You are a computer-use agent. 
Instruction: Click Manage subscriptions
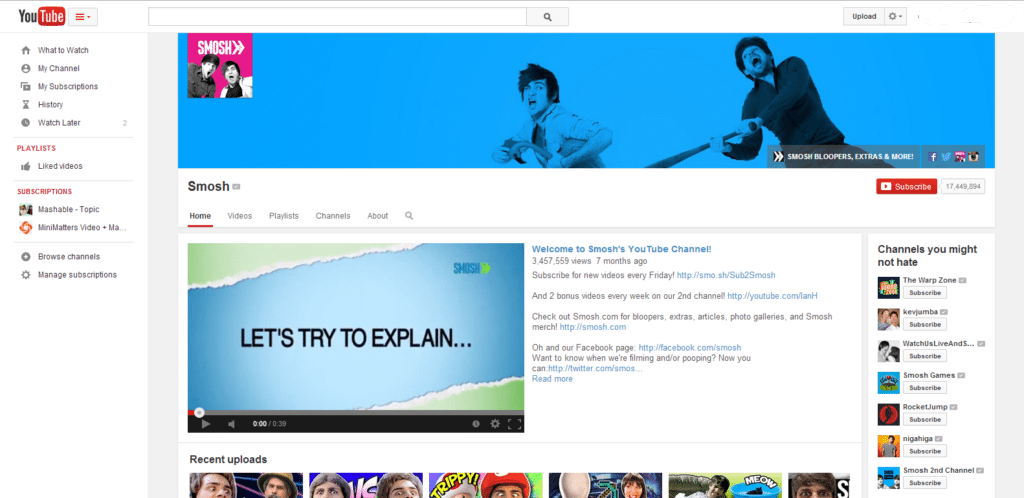tap(77, 275)
